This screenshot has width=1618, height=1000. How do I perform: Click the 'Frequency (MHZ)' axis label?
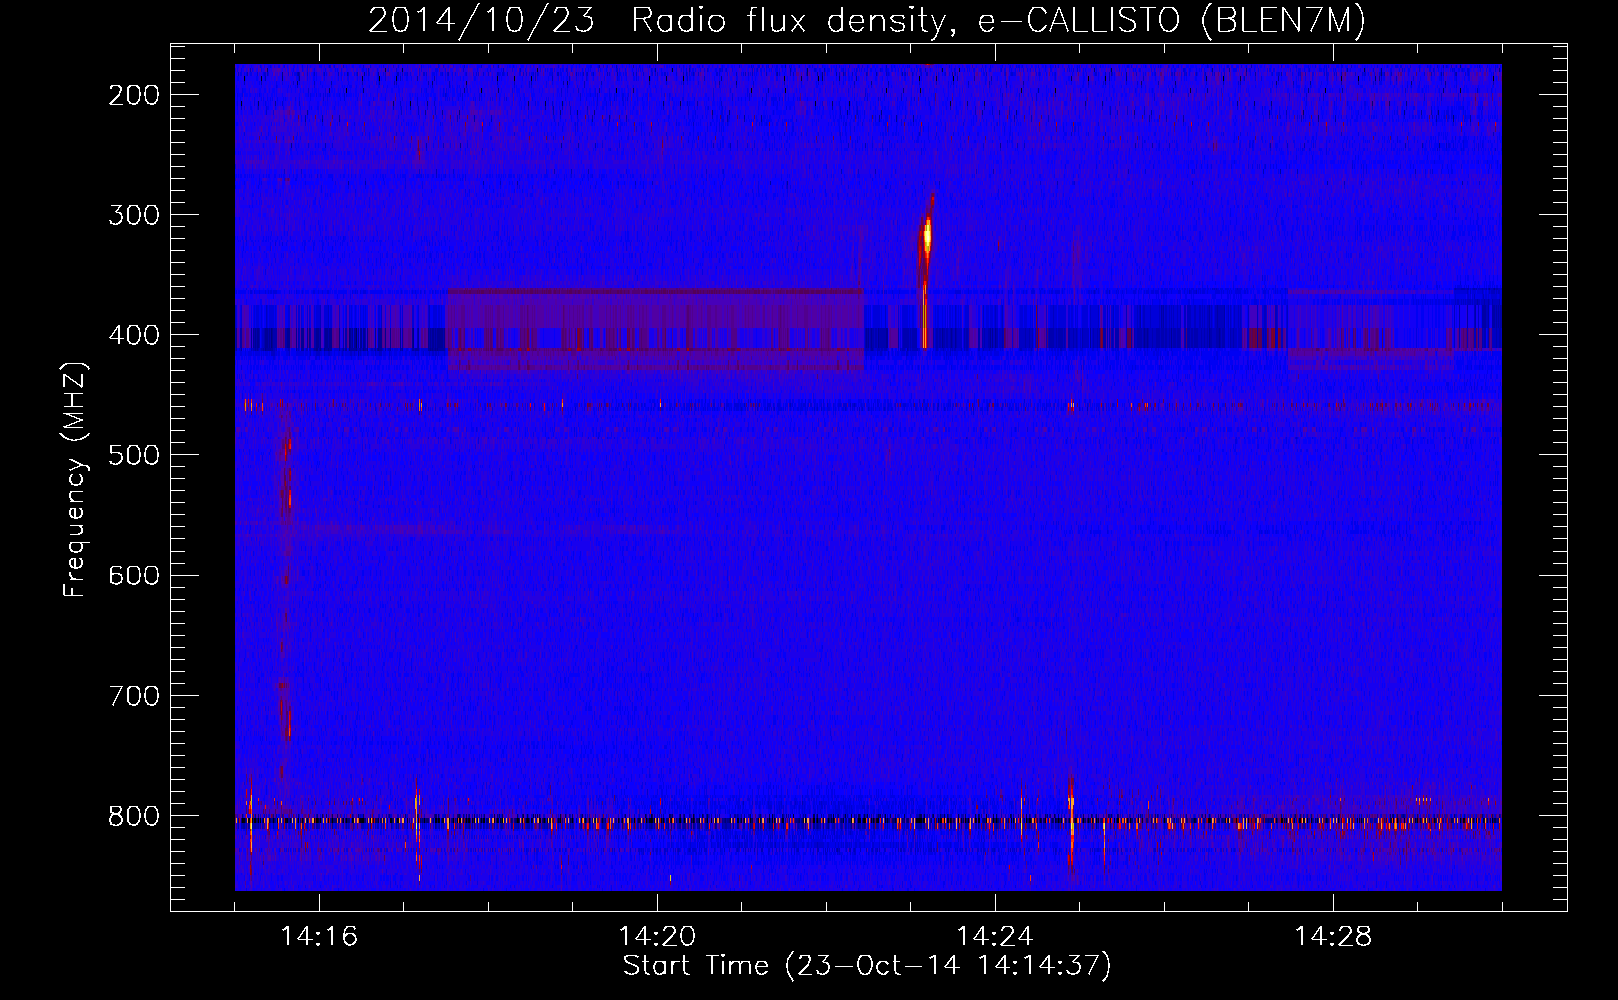(x=75, y=480)
